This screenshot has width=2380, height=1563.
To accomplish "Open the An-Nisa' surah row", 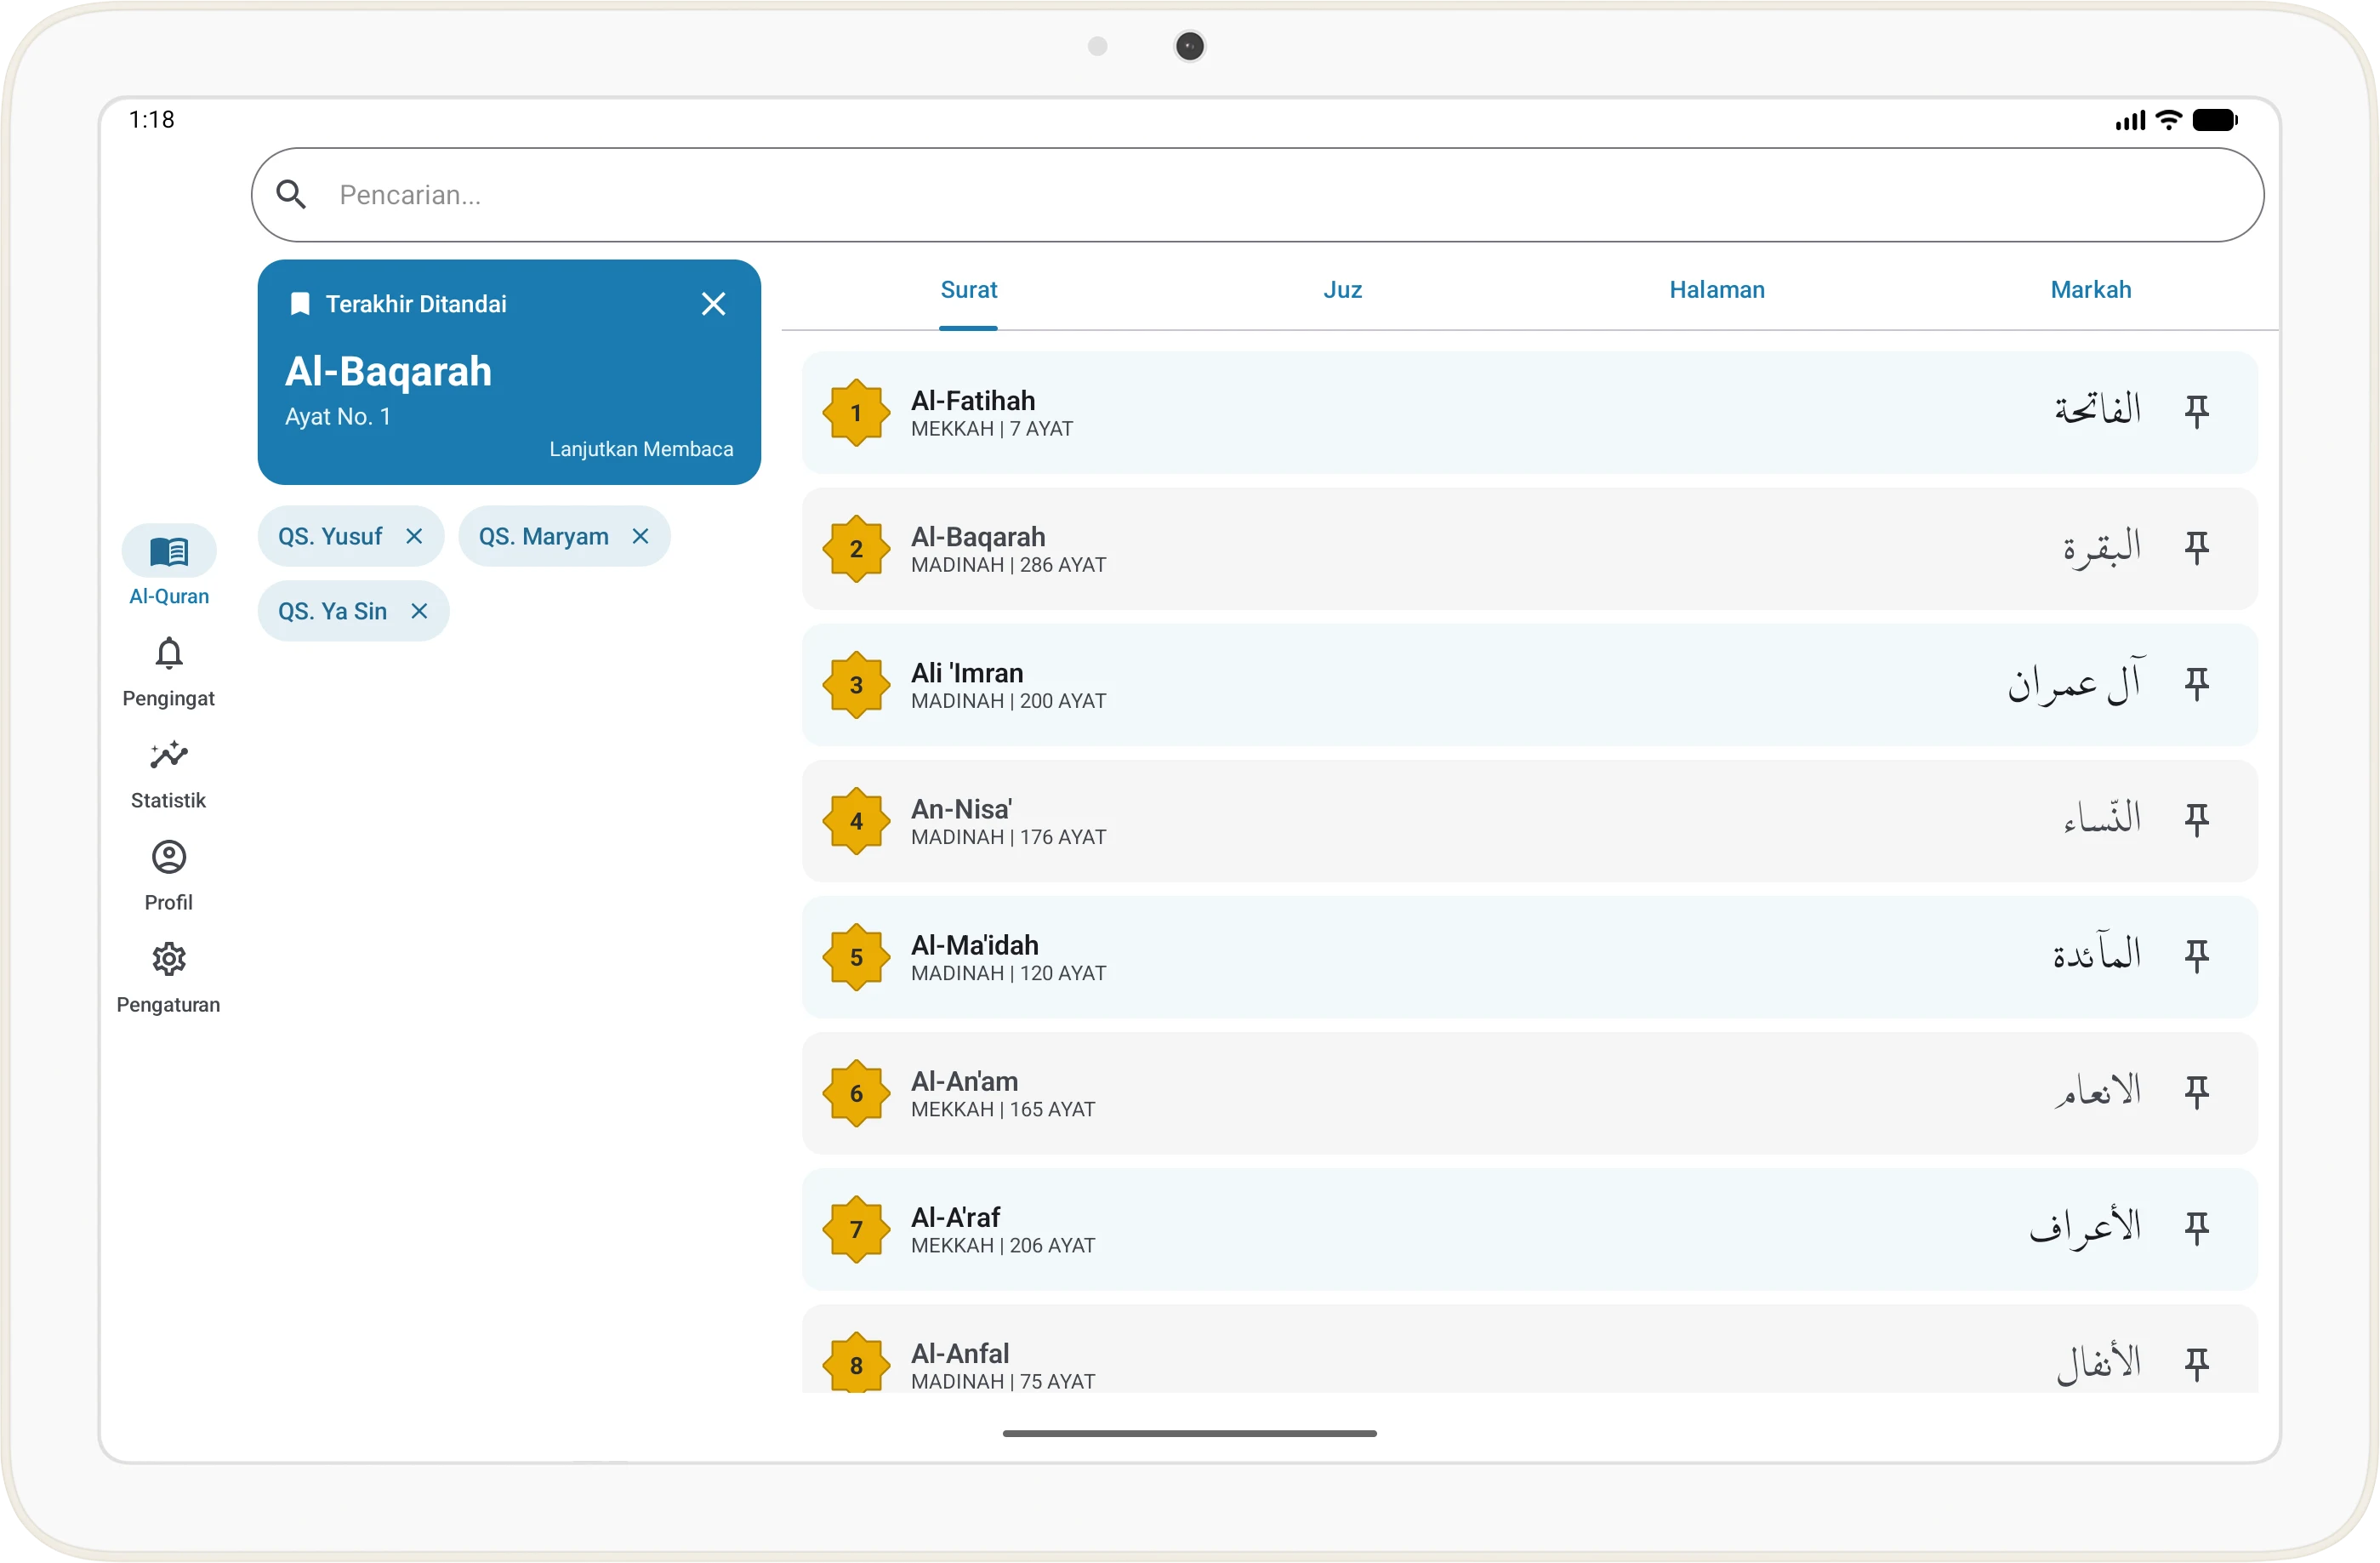I will click(1530, 820).
